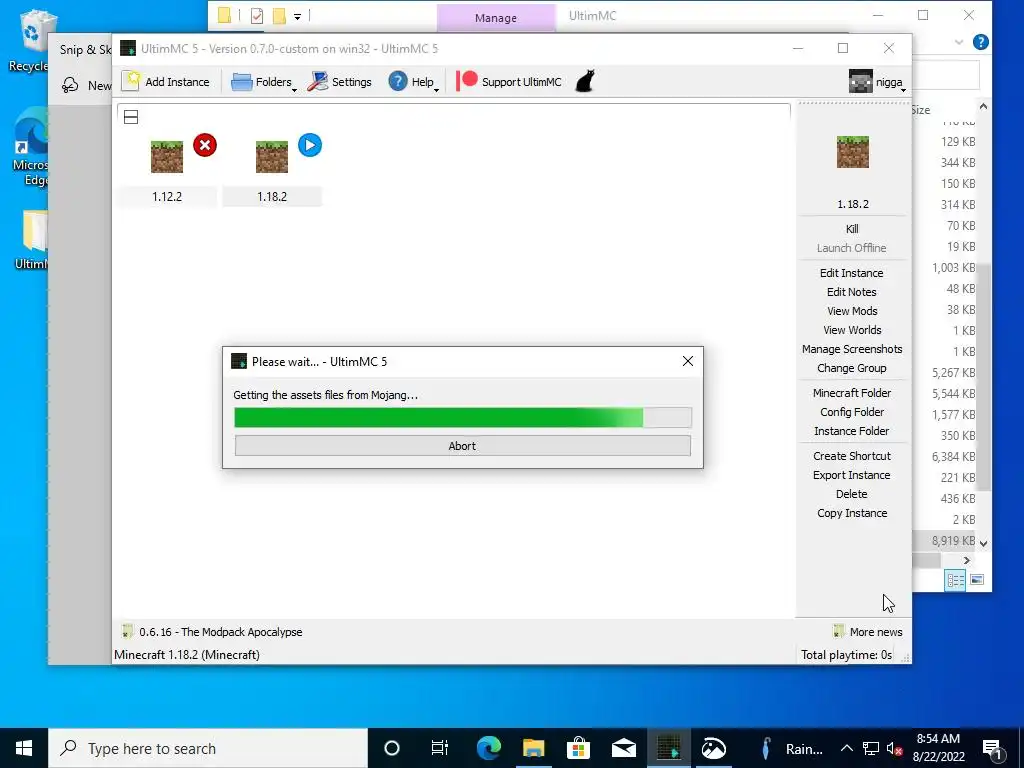
Task: Click the 1.18.2 grass block in sidebar
Action: (853, 152)
